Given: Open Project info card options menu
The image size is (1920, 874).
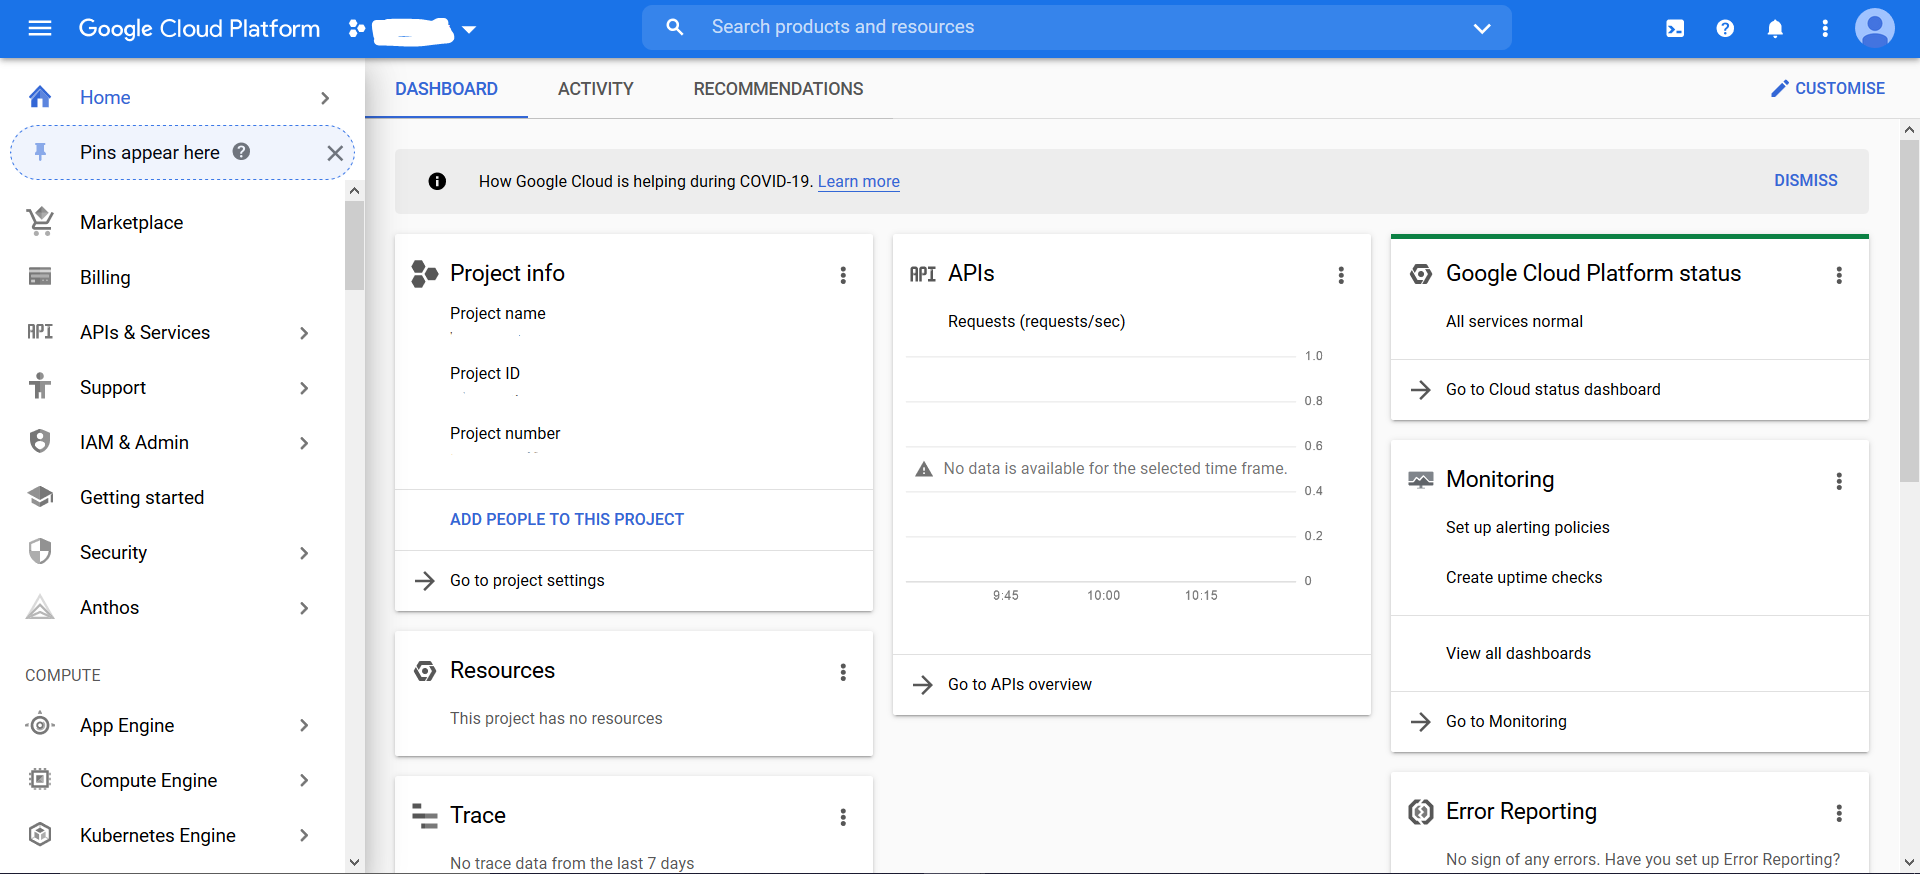Looking at the screenshot, I should click(x=843, y=275).
